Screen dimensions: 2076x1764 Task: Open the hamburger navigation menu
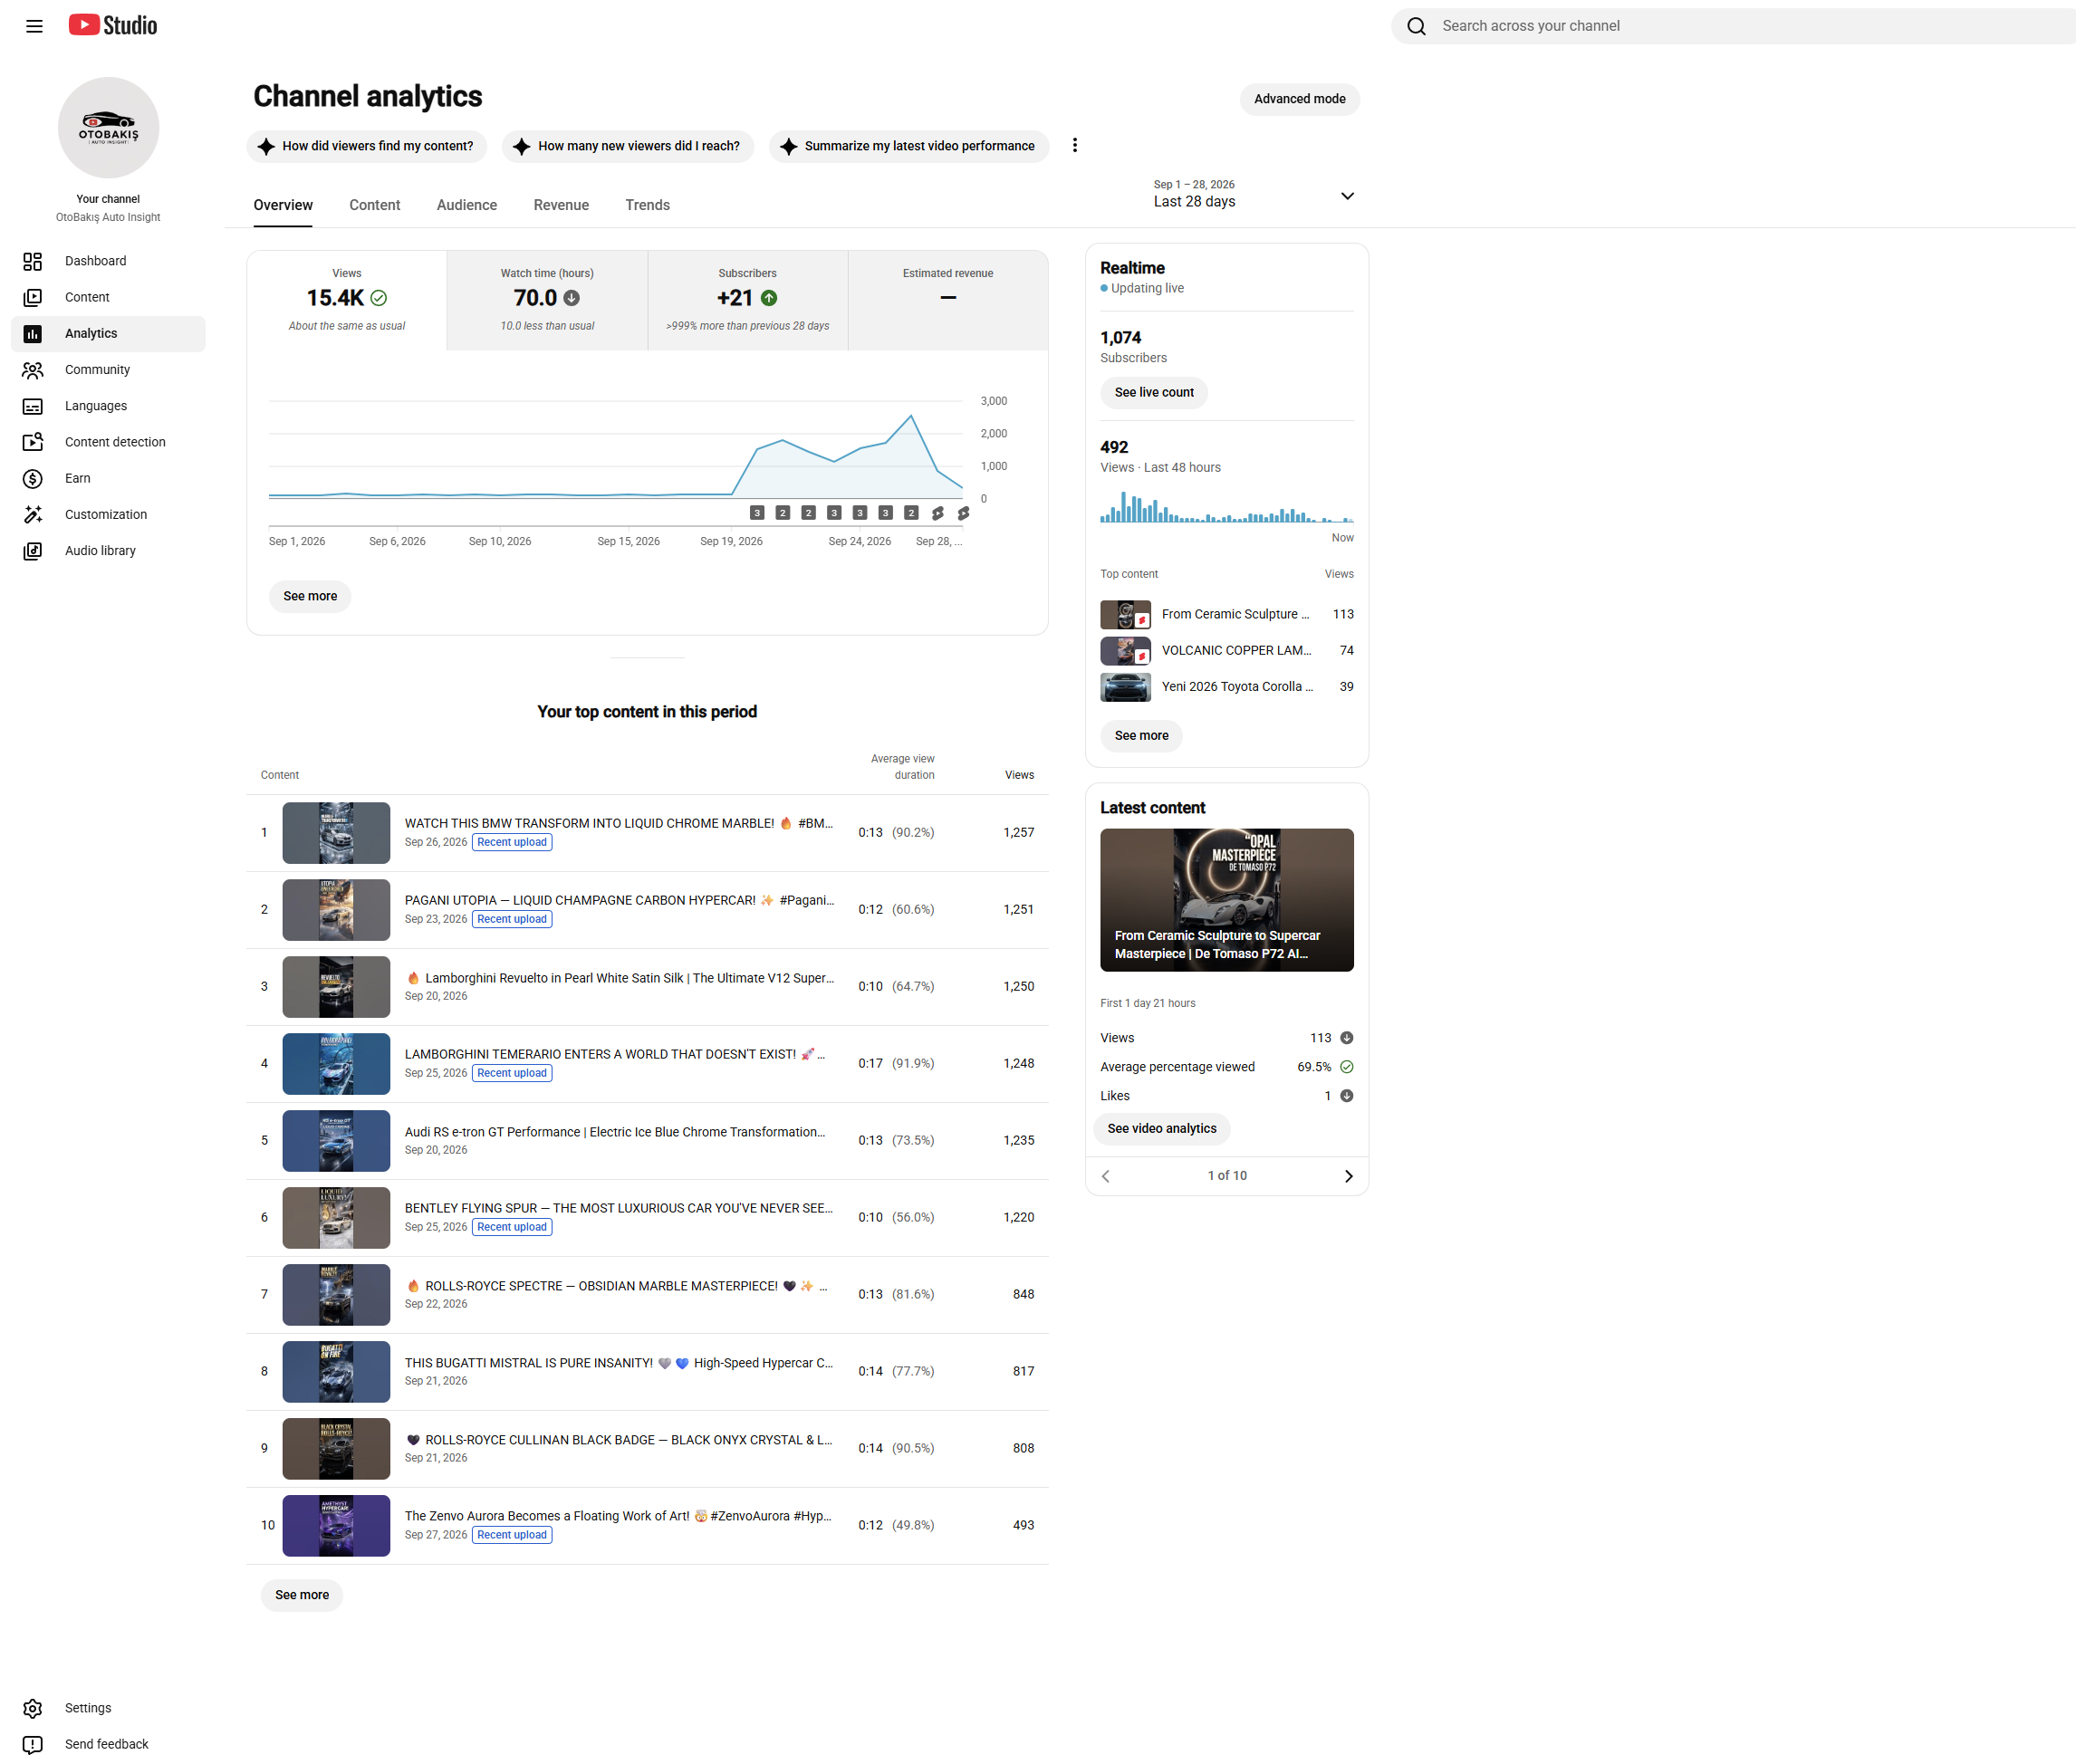point(34,26)
